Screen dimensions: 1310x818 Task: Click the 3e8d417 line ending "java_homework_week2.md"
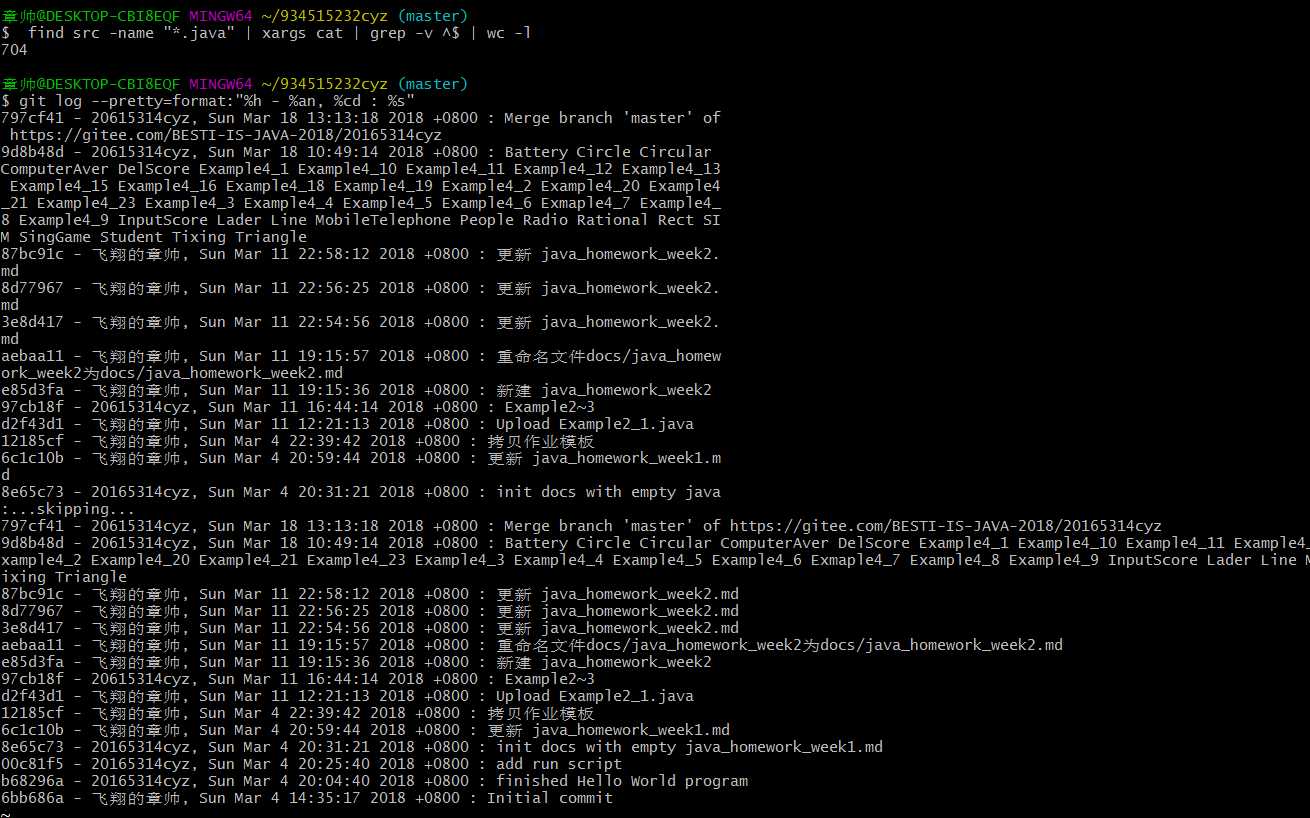point(370,628)
